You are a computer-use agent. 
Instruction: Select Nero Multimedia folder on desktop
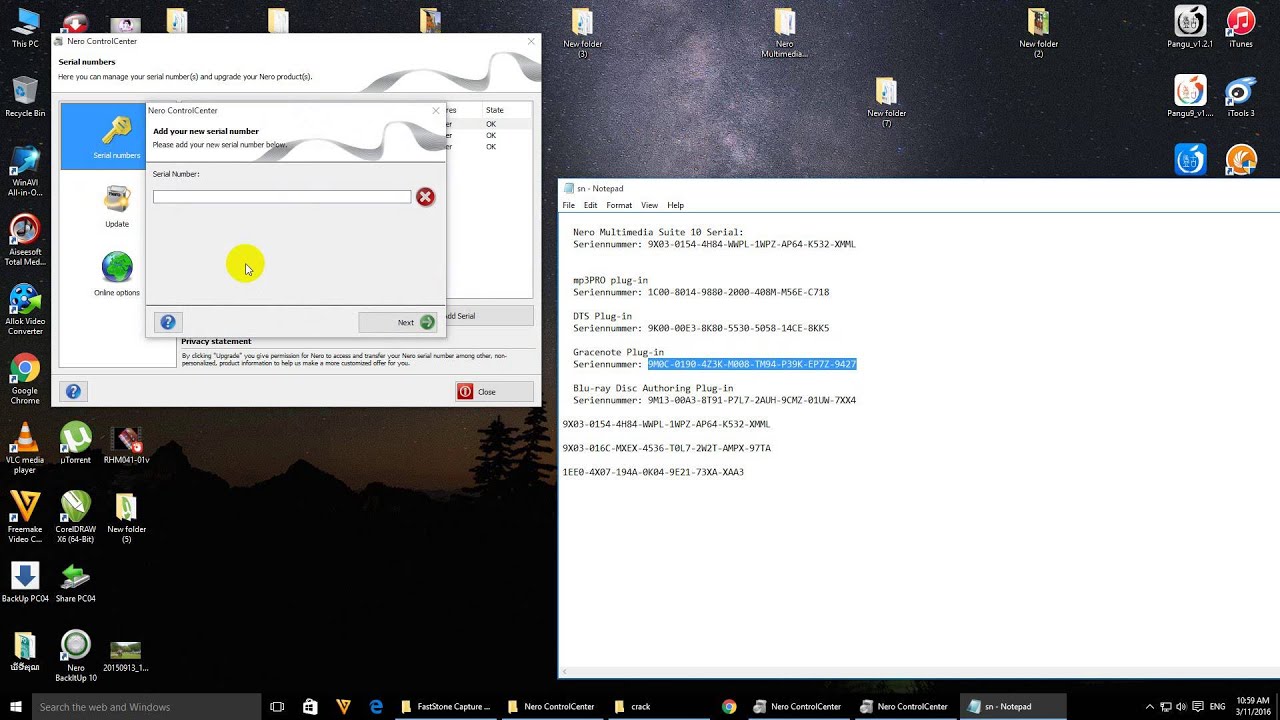(785, 33)
